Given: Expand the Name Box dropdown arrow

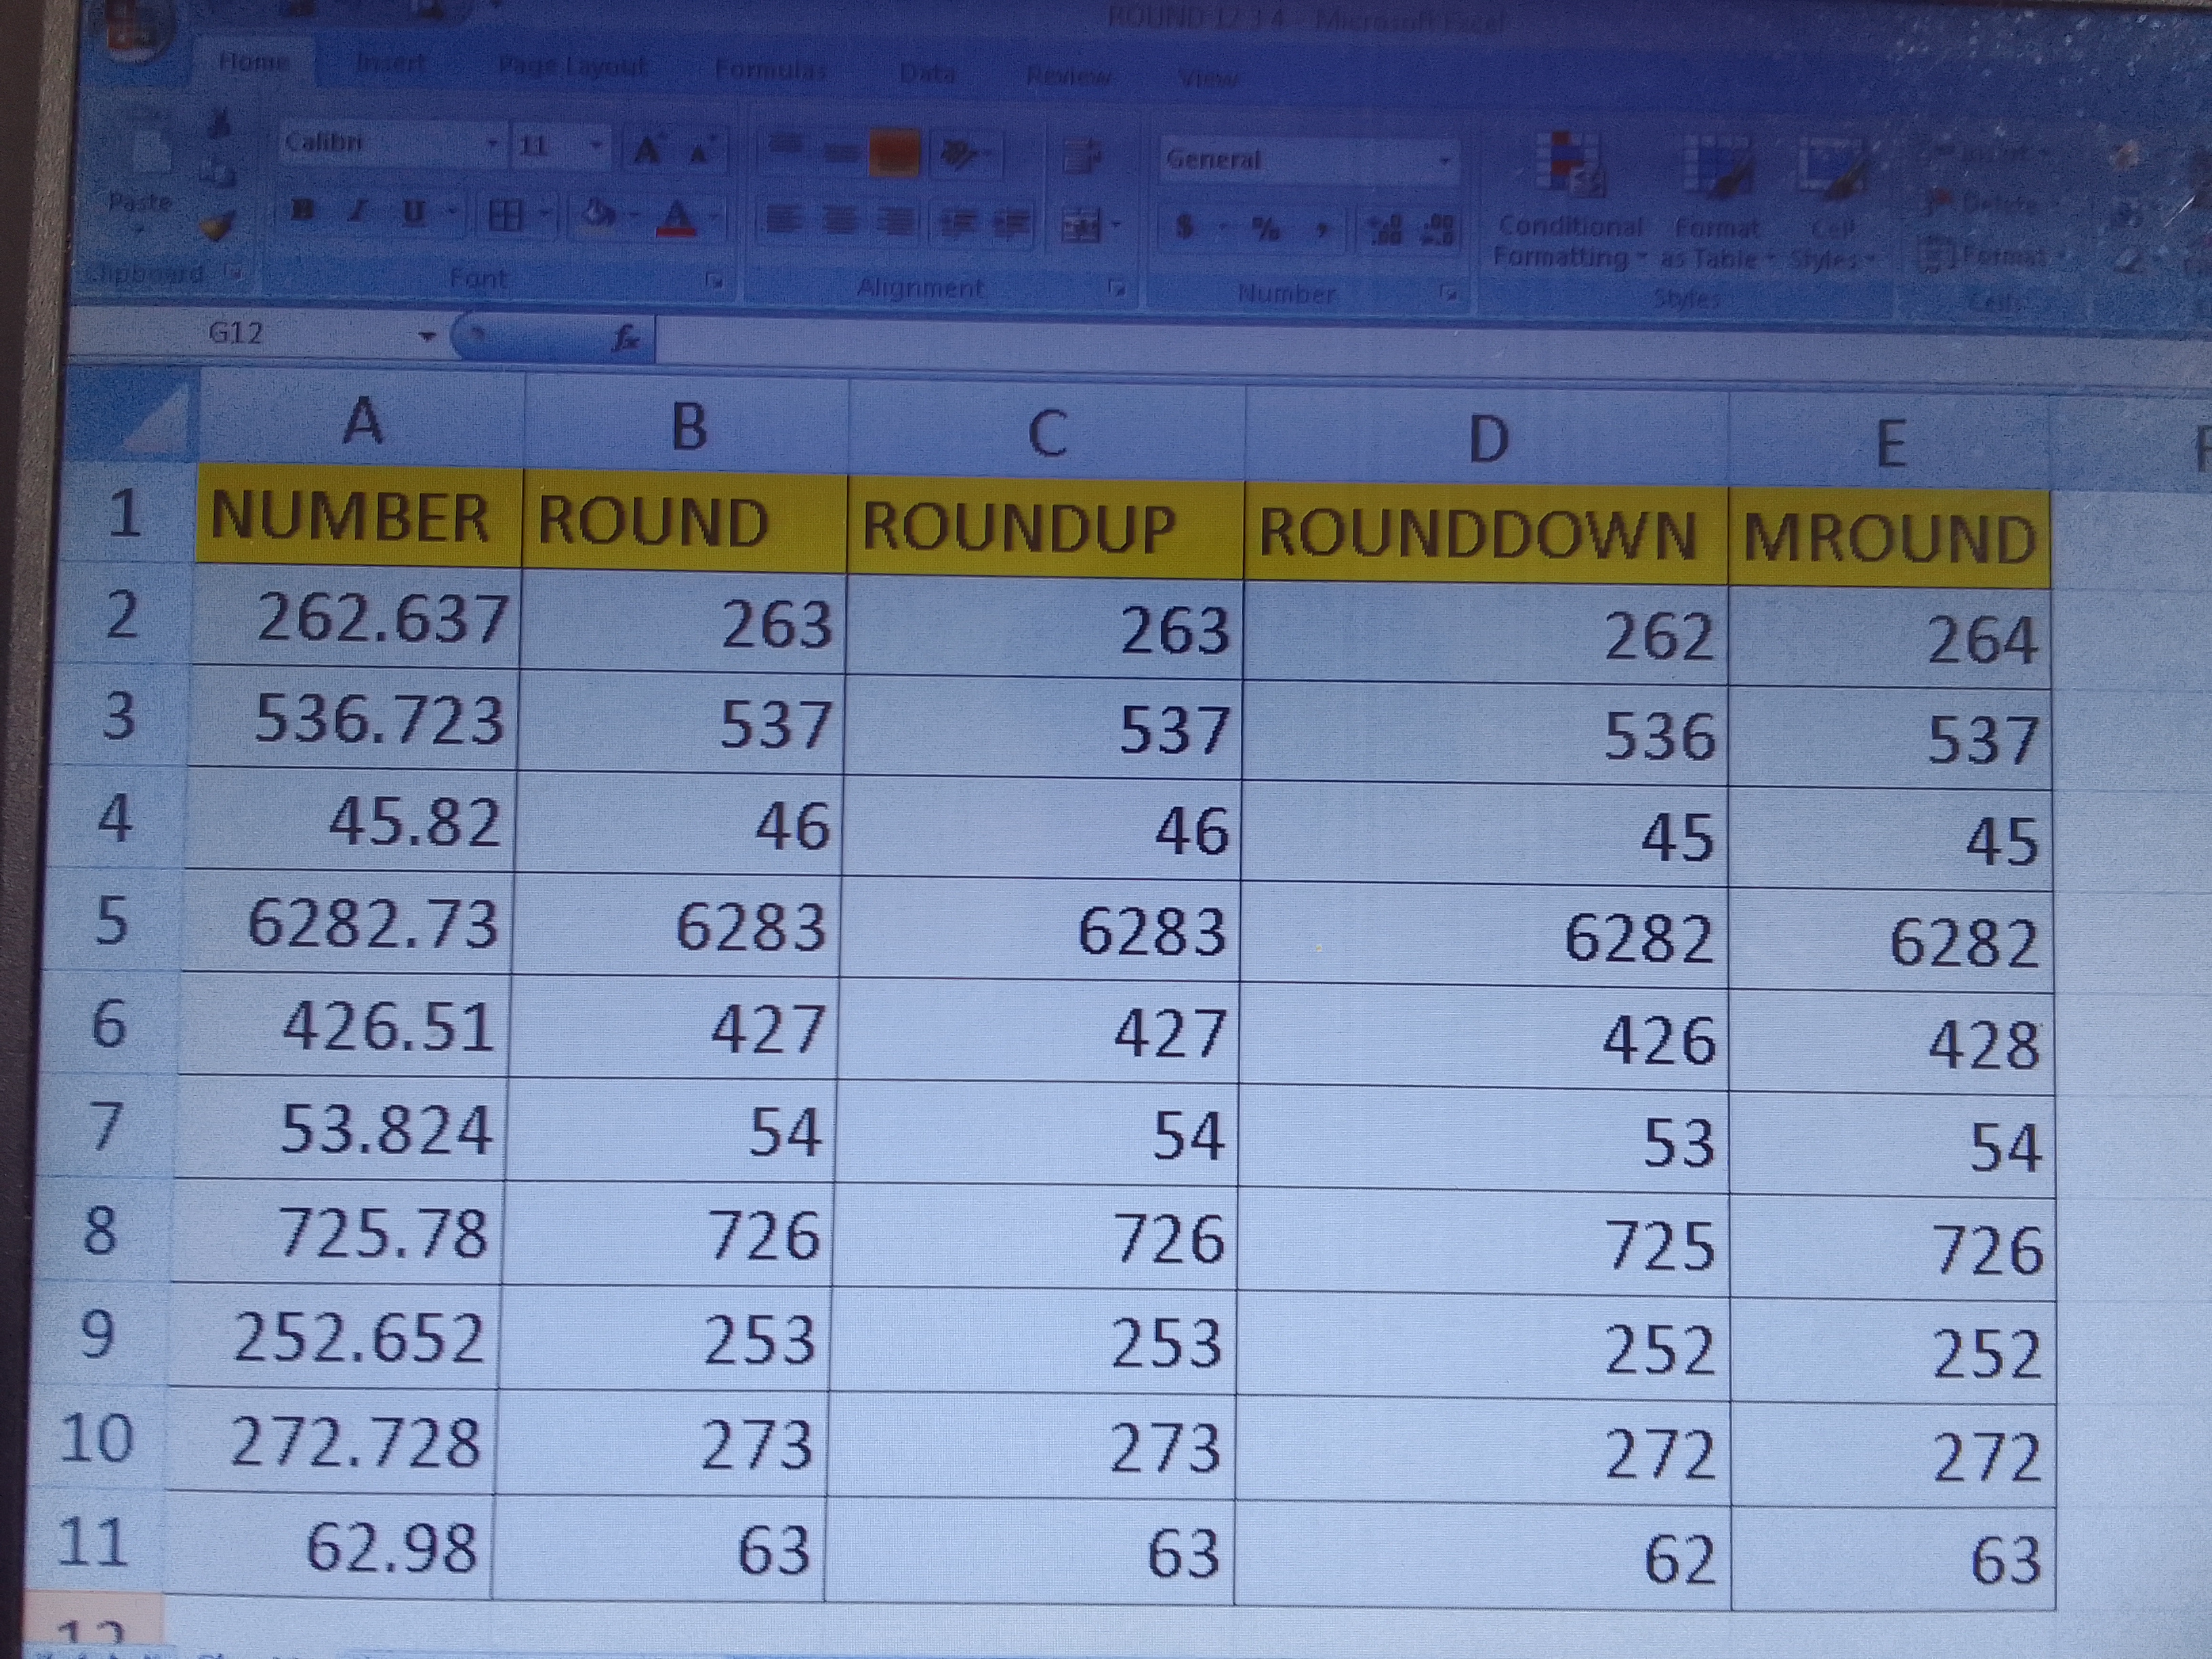Looking at the screenshot, I should (427, 336).
